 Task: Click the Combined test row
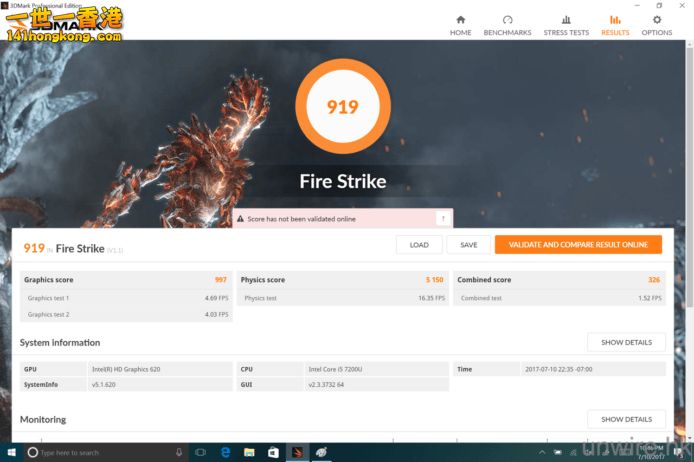559,298
